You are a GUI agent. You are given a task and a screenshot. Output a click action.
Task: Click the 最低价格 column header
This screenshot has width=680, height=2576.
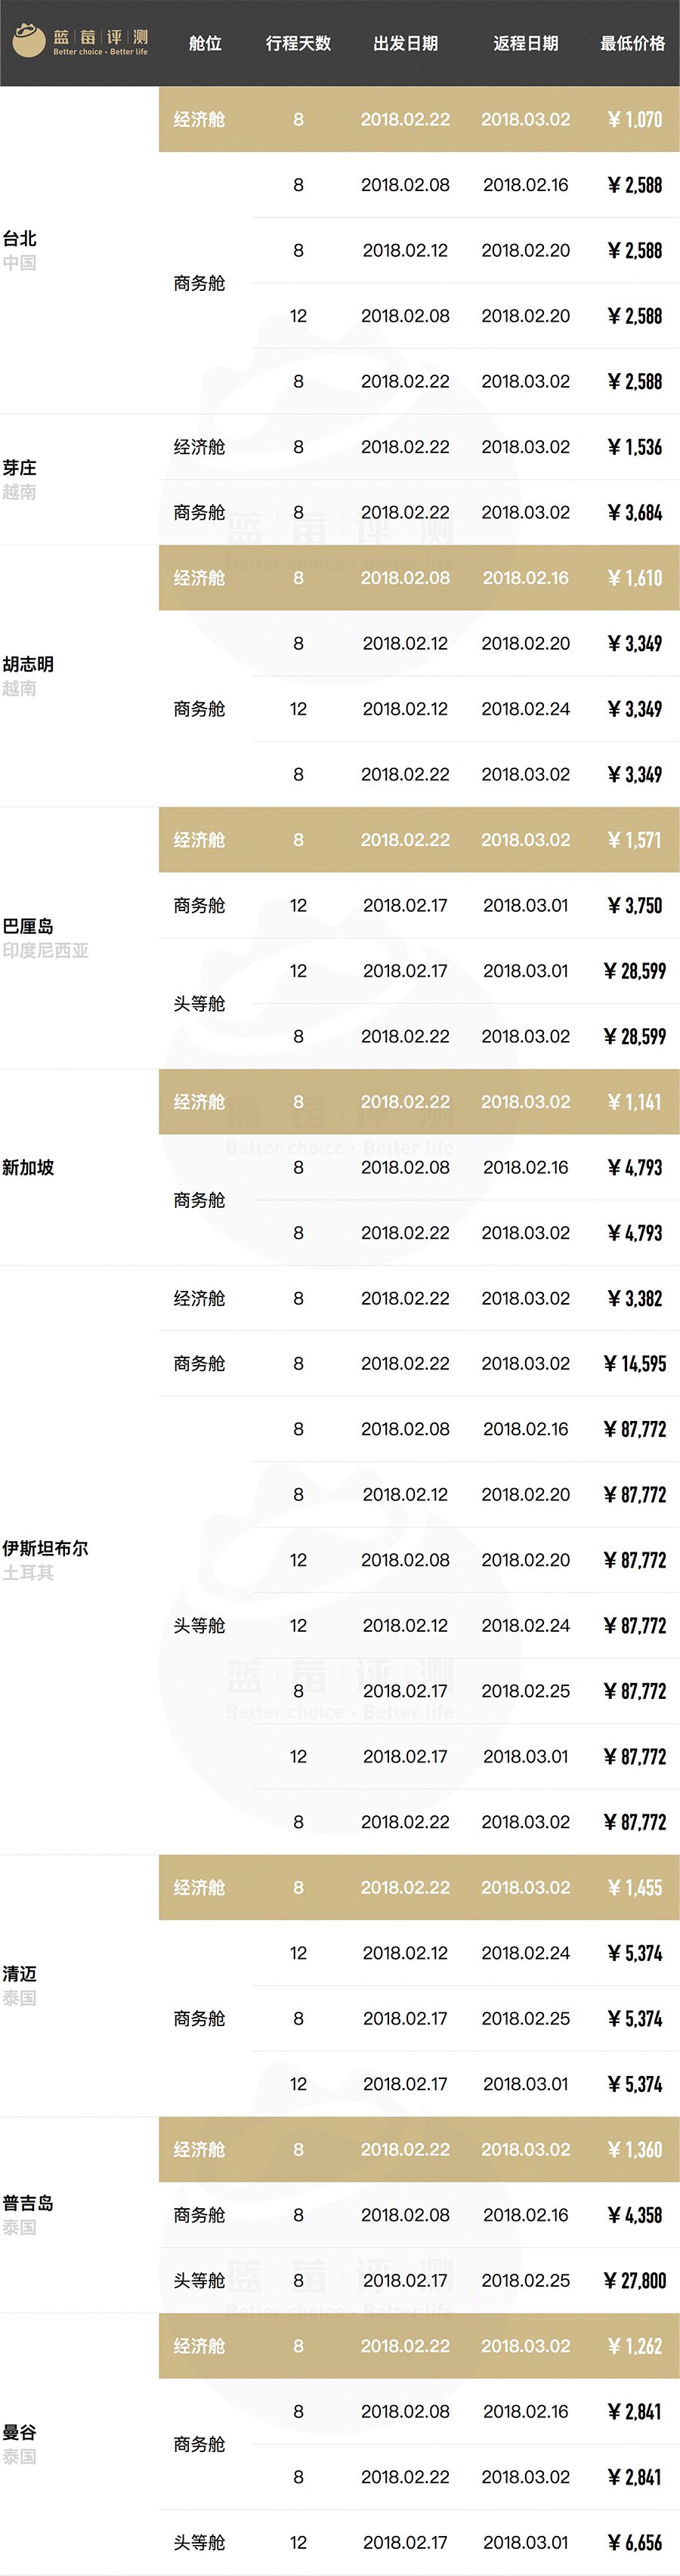coord(632,43)
